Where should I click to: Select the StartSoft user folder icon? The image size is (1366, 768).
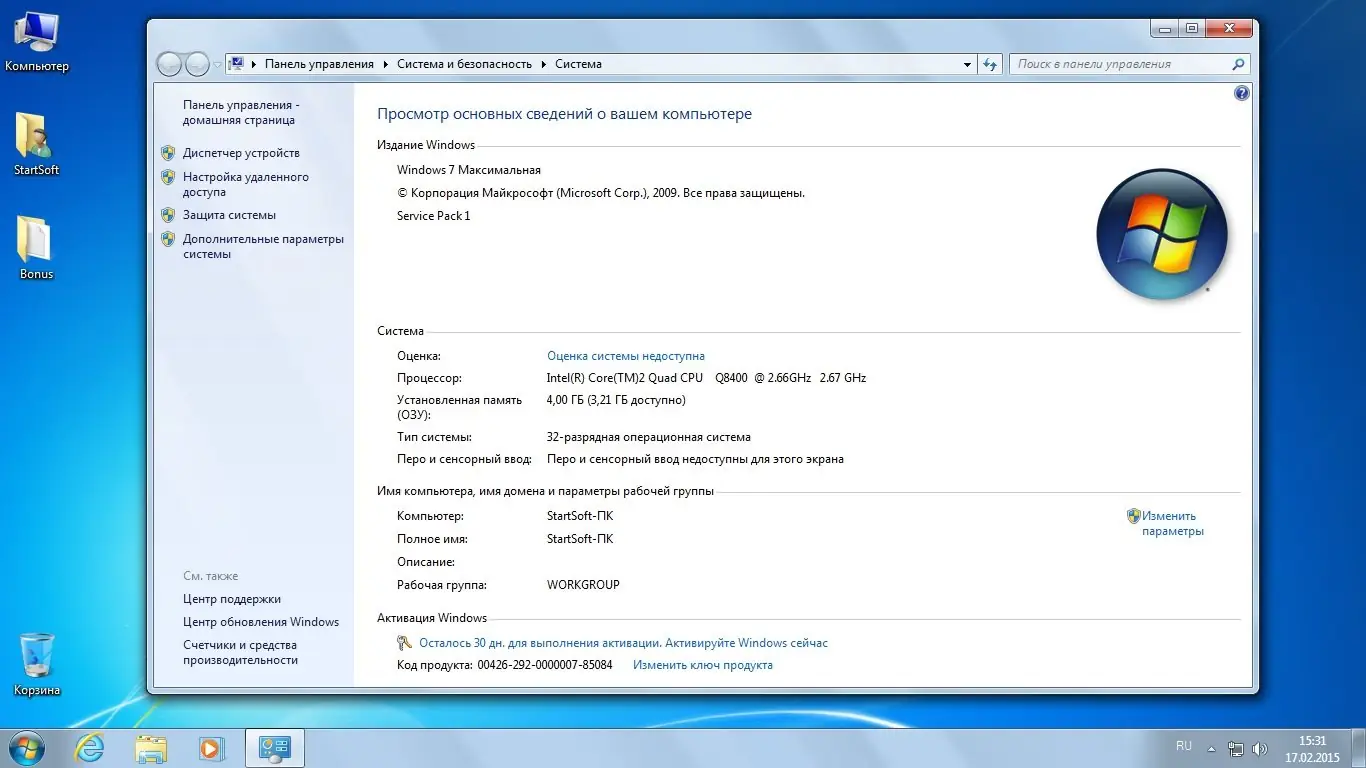[x=36, y=143]
